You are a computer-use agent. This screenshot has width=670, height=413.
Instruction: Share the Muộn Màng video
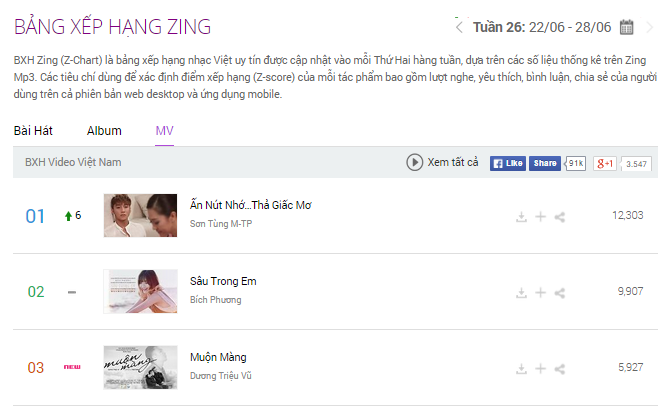560,368
